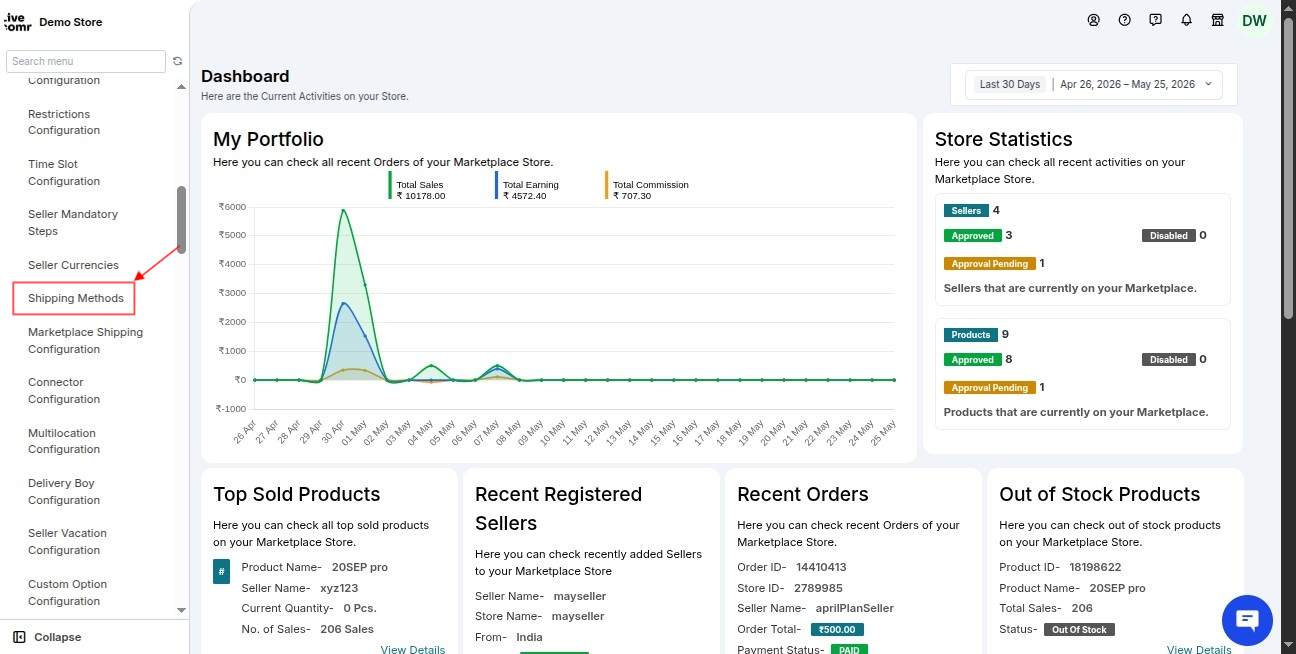Viewport: 1296px width, 654px height.
Task: Select Marketplace Shipping Configuration menu item
Action: tap(85, 340)
